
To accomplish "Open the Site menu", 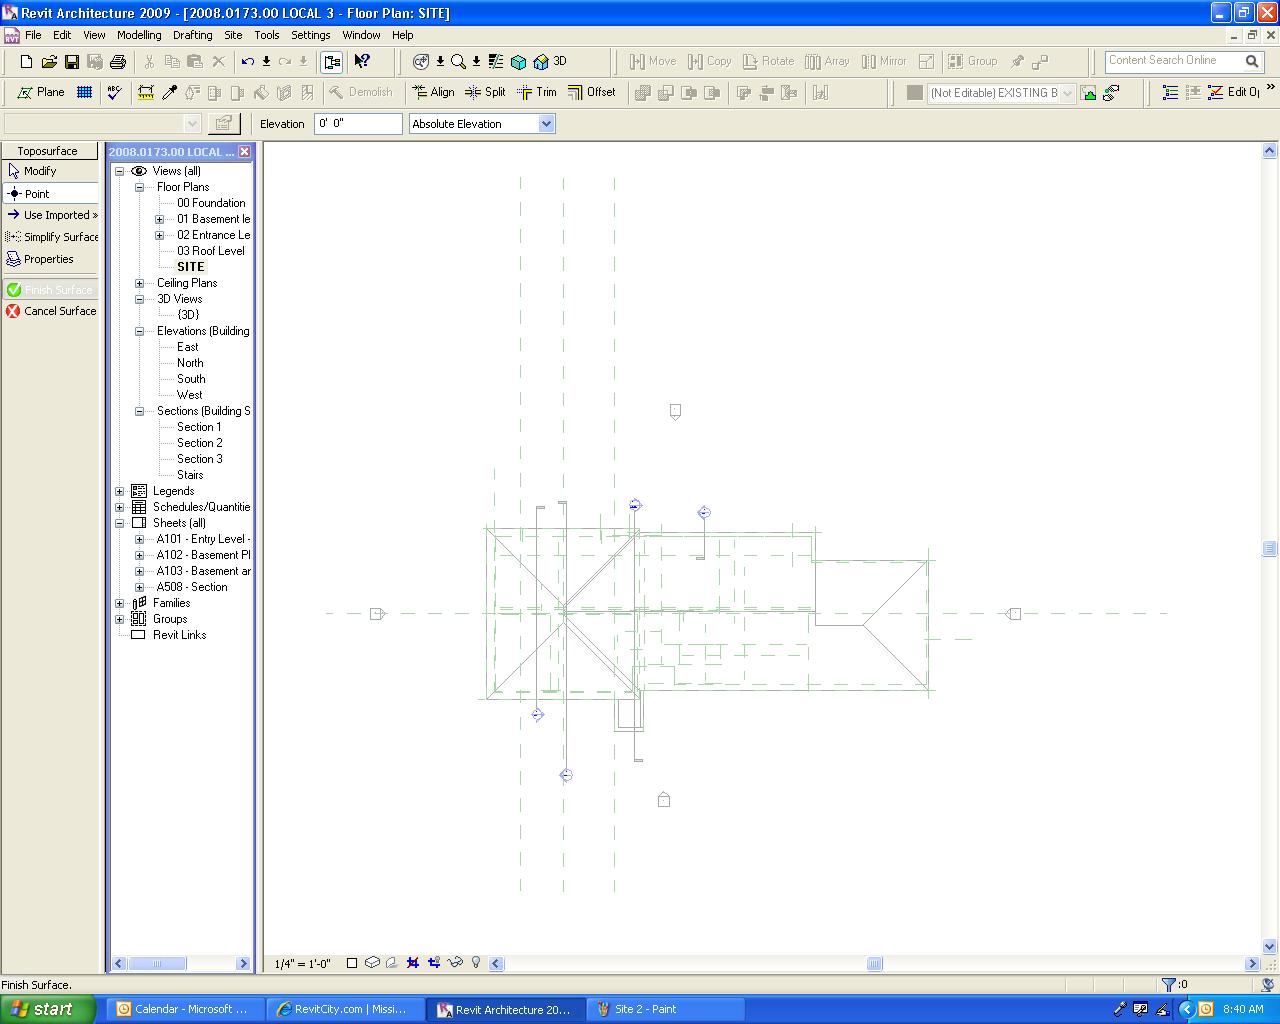I will (x=233, y=35).
